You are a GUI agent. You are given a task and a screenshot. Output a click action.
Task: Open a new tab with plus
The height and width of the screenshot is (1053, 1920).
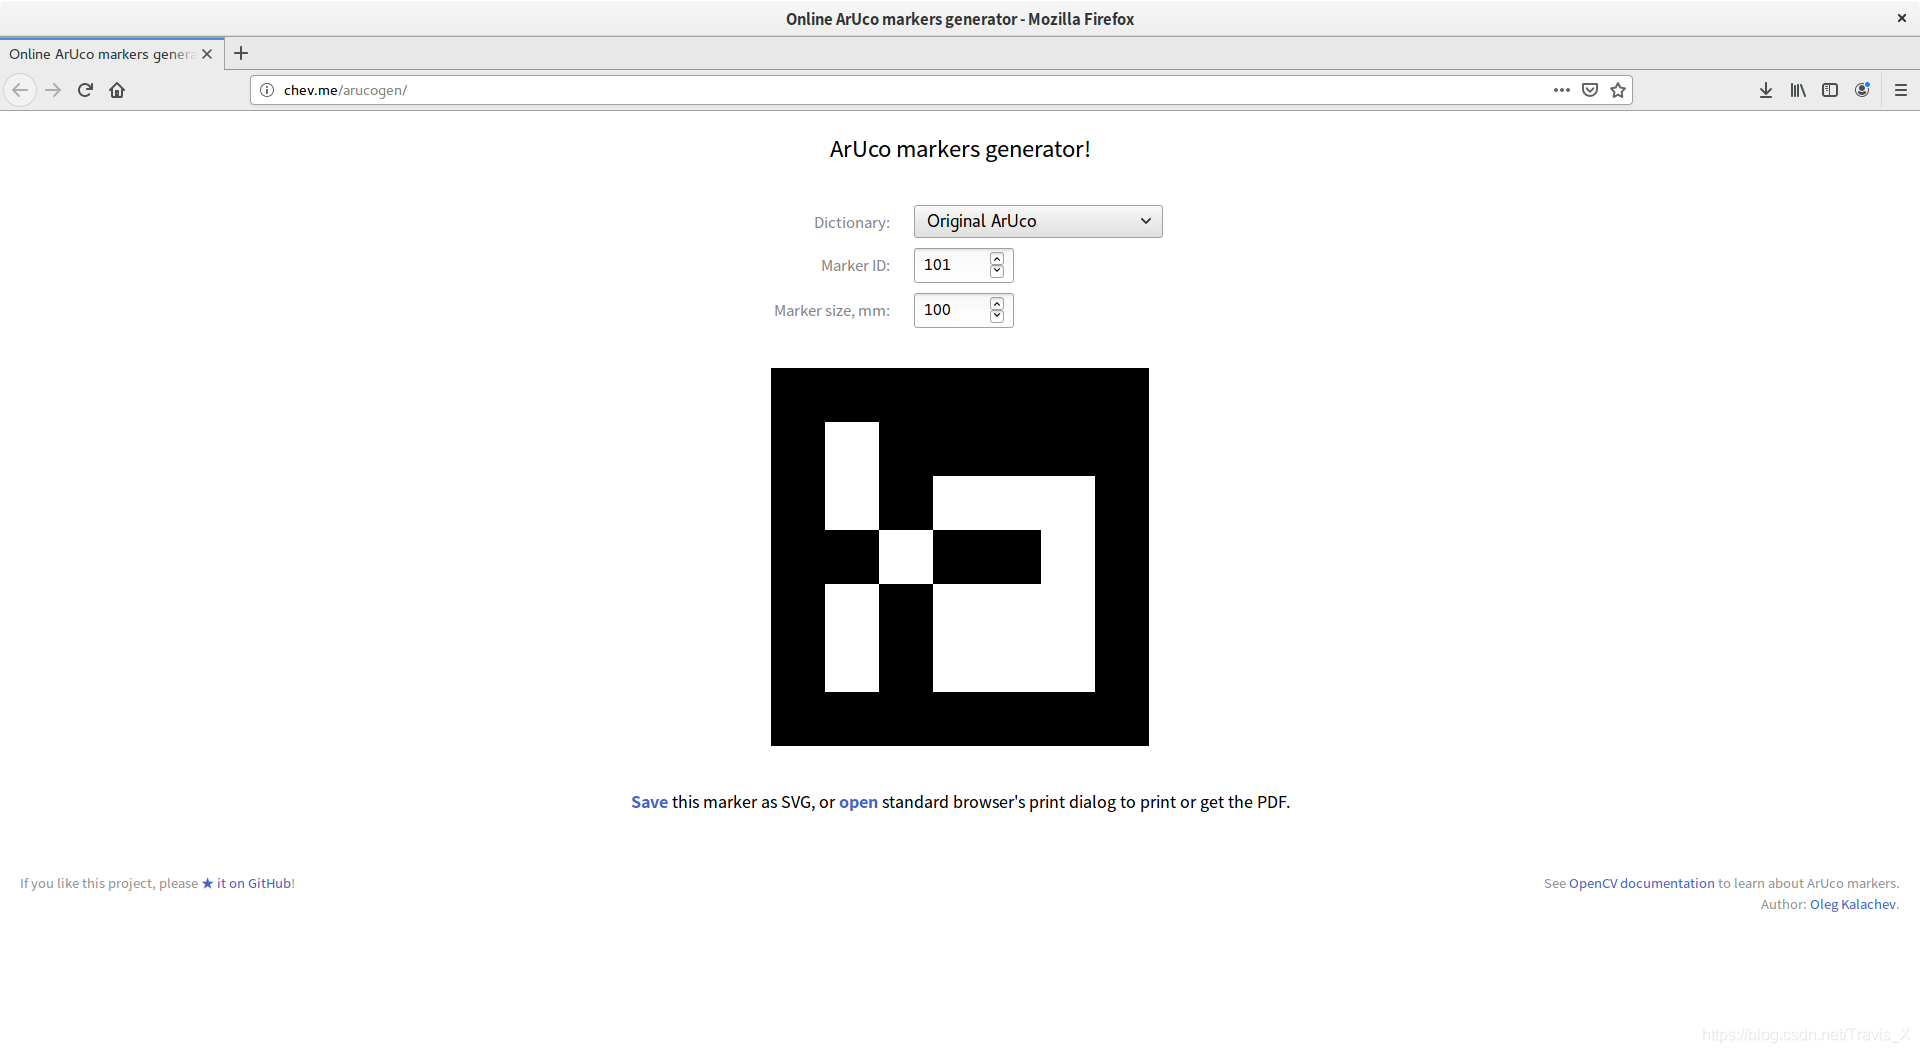241,54
